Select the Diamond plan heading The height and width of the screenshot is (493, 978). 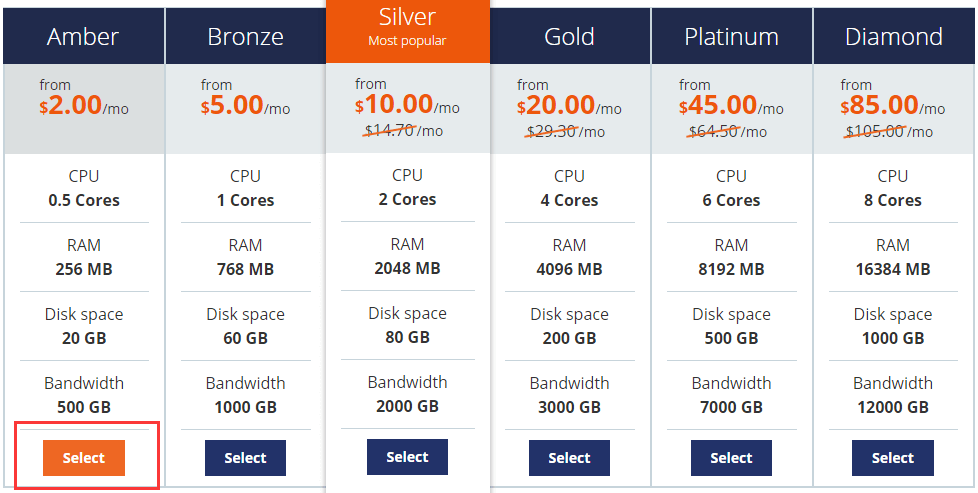point(893,37)
